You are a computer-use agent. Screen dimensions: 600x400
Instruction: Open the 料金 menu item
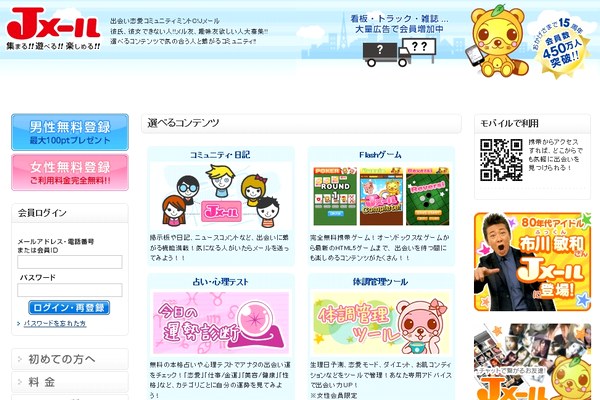(70, 382)
